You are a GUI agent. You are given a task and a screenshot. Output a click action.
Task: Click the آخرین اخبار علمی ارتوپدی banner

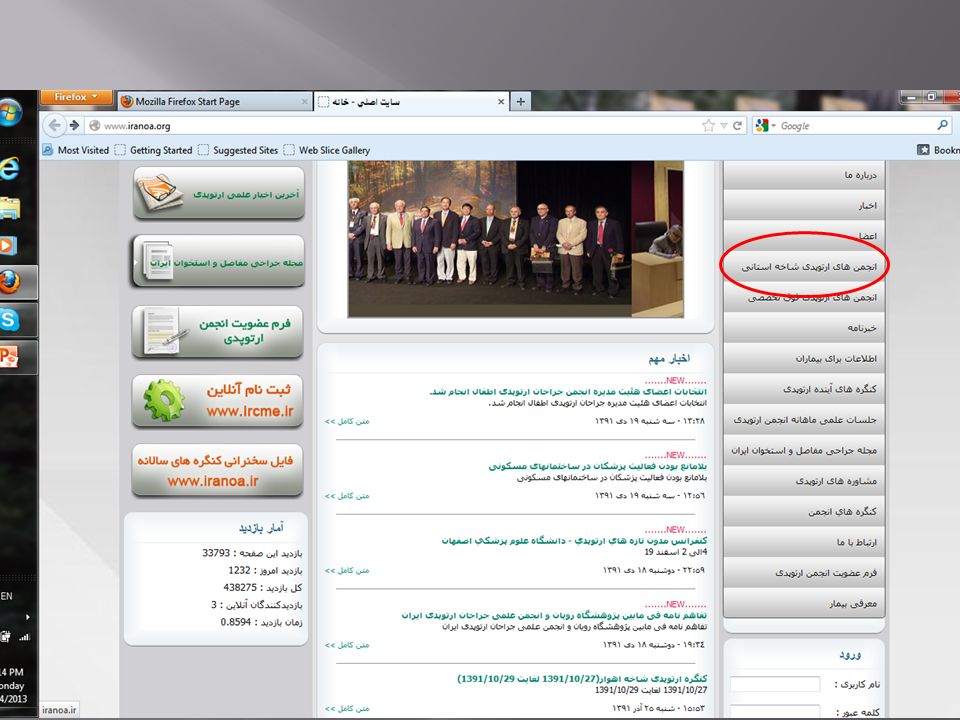click(219, 193)
